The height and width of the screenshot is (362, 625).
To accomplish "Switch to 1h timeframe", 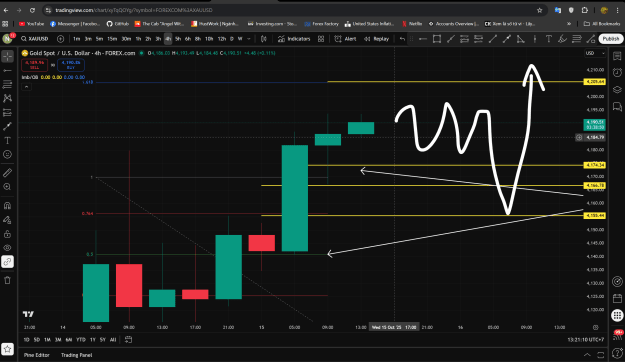I will [138, 39].
